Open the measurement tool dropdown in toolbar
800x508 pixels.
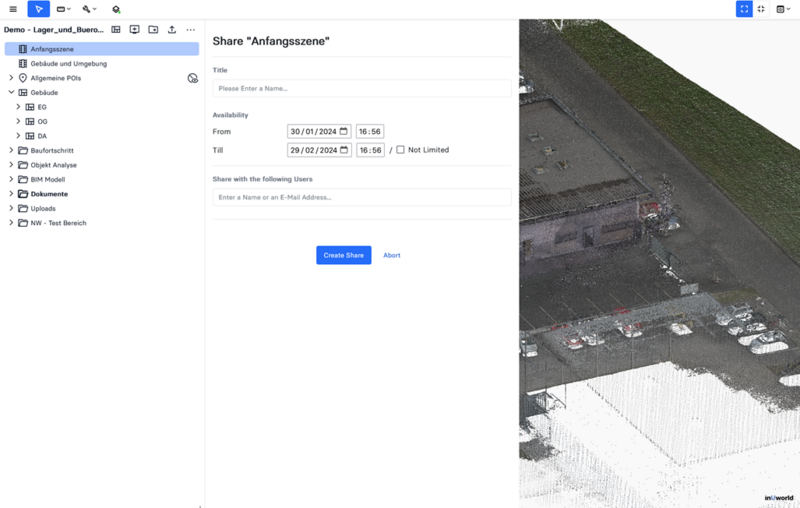63,9
